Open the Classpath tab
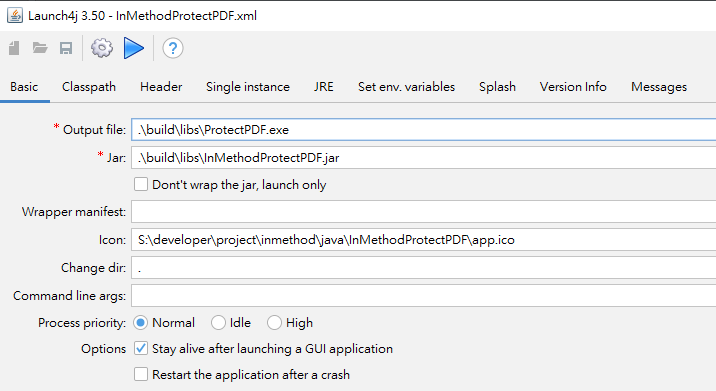Image resolution: width=716 pixels, height=391 pixels. click(89, 87)
